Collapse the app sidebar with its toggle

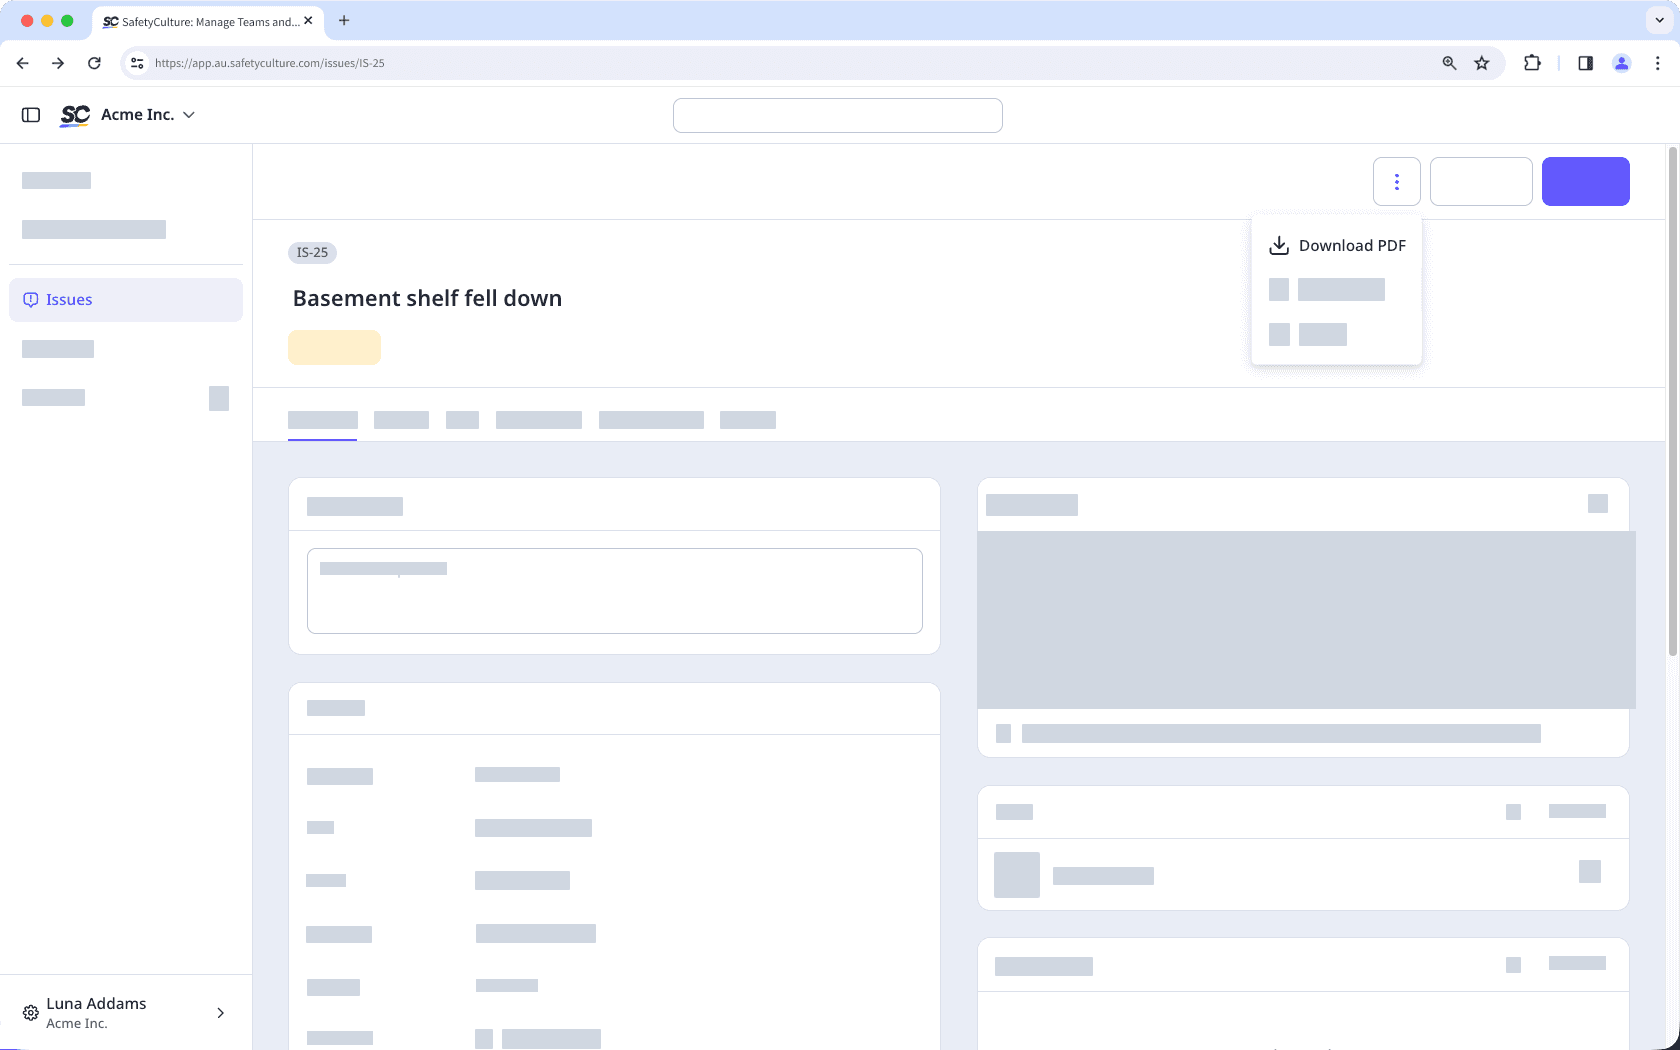30,114
